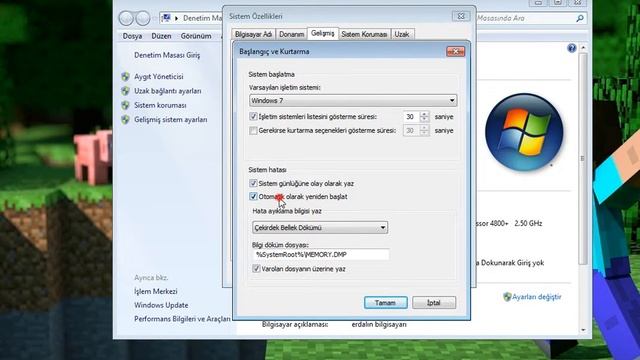640x360 pixels.
Task: Click the 30 seconds OS list time field
Action: pyautogui.click(x=411, y=117)
